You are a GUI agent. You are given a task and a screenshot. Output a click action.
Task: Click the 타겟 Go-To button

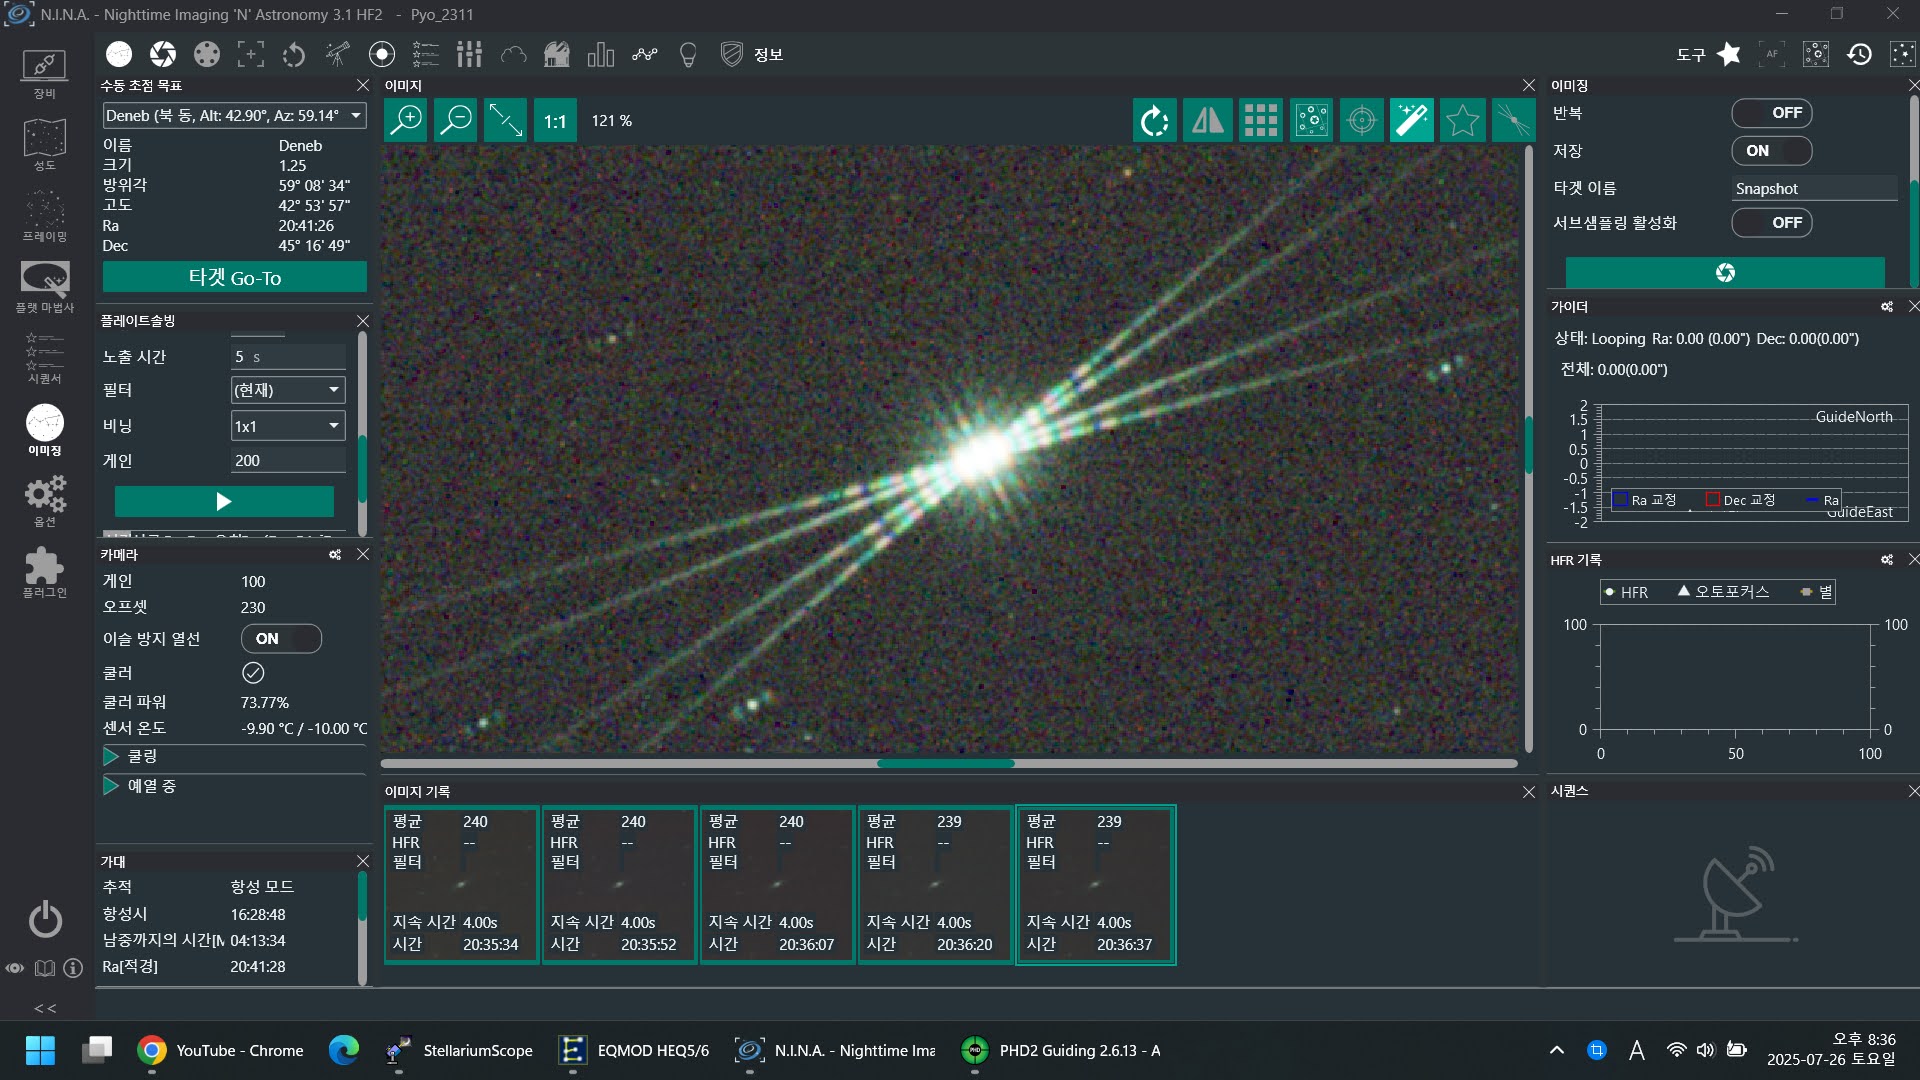coord(235,278)
